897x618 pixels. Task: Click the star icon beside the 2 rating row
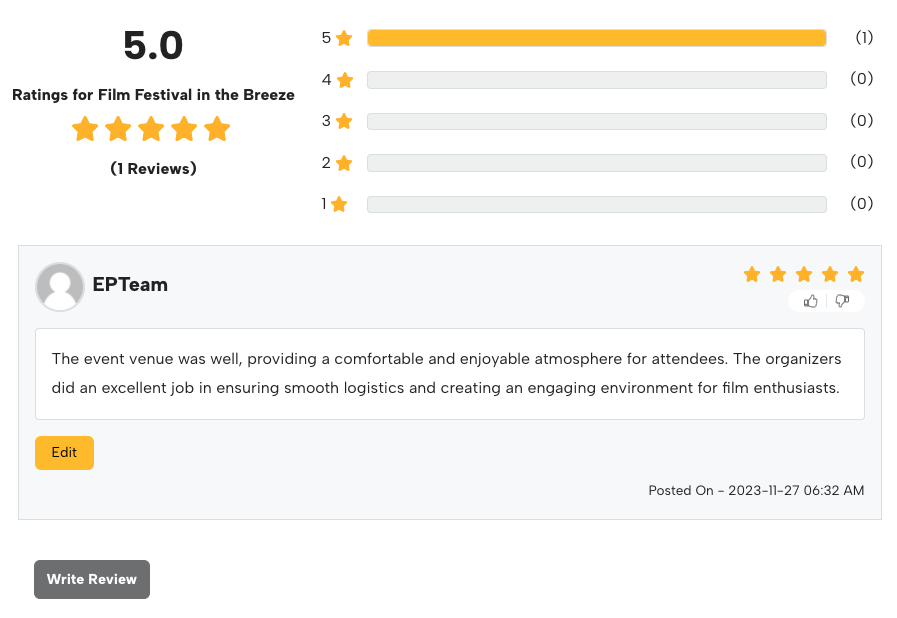click(x=344, y=163)
